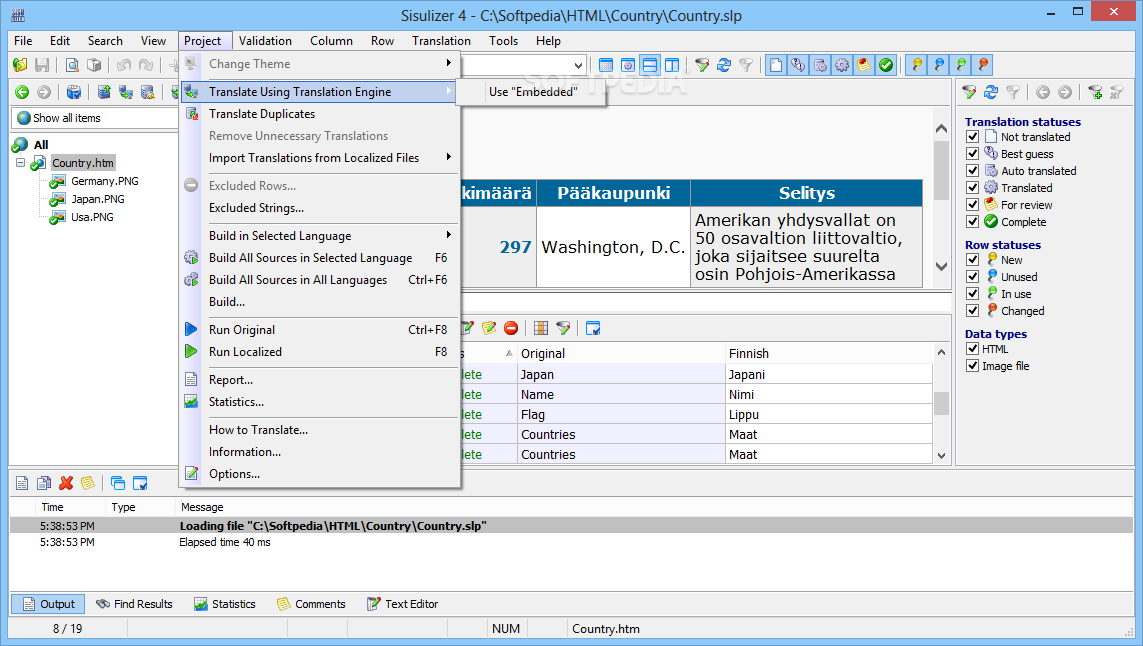Viewport: 1143px width, 646px height.
Task: Select the All root tree node
Action: point(41,144)
